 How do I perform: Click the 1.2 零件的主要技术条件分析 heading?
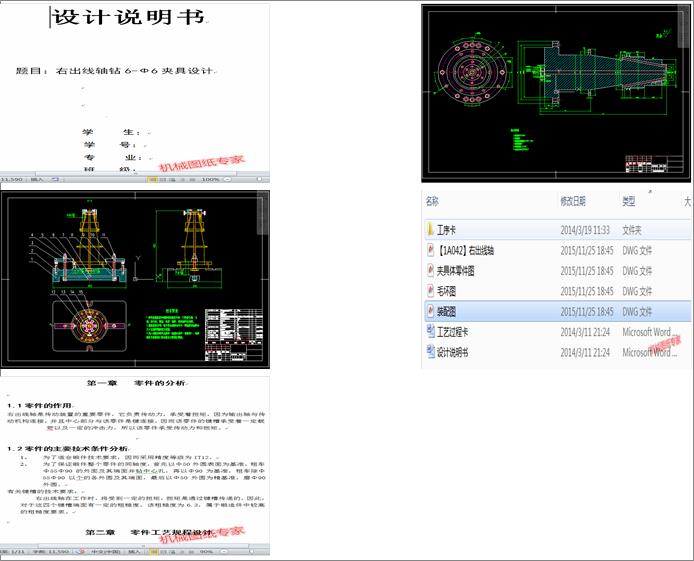click(67, 449)
